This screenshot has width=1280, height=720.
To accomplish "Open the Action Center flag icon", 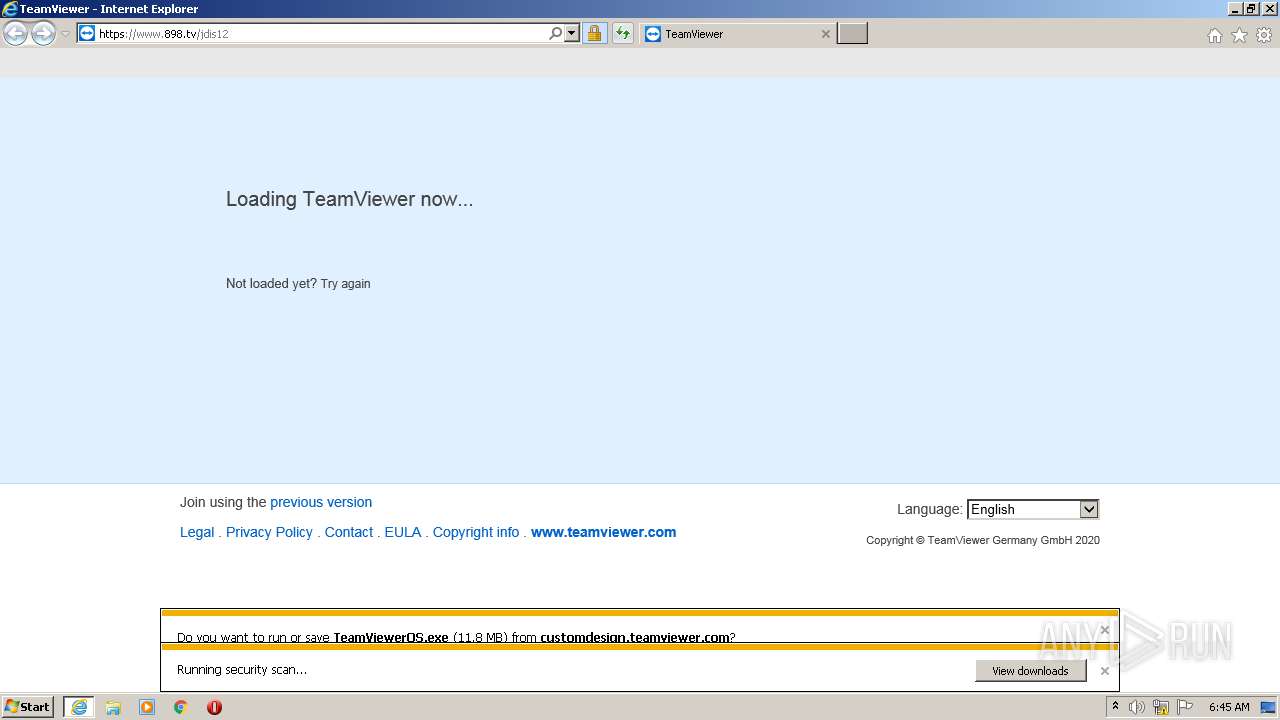I will pyautogui.click(x=1185, y=707).
